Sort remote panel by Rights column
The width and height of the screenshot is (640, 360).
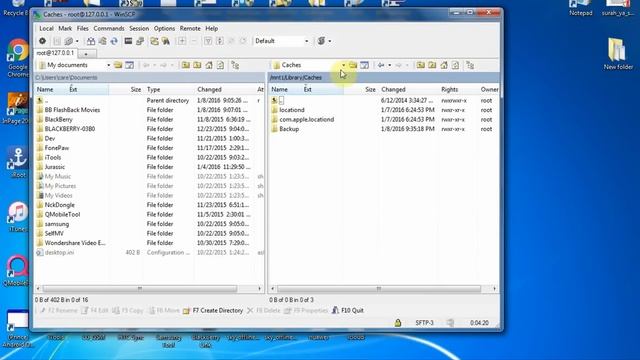(x=449, y=89)
